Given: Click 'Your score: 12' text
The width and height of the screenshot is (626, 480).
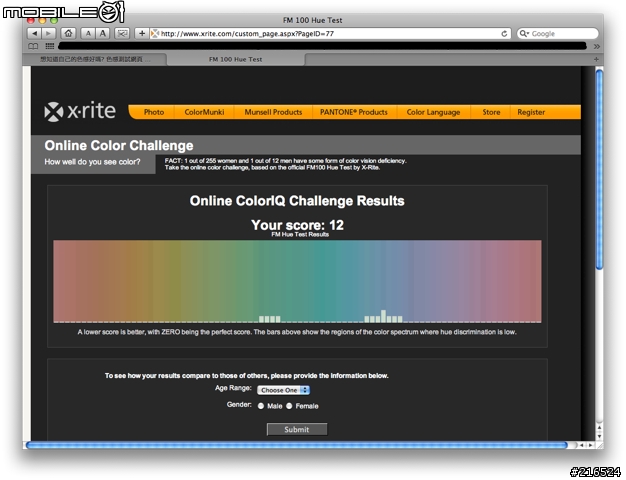Looking at the screenshot, I should pos(297,225).
